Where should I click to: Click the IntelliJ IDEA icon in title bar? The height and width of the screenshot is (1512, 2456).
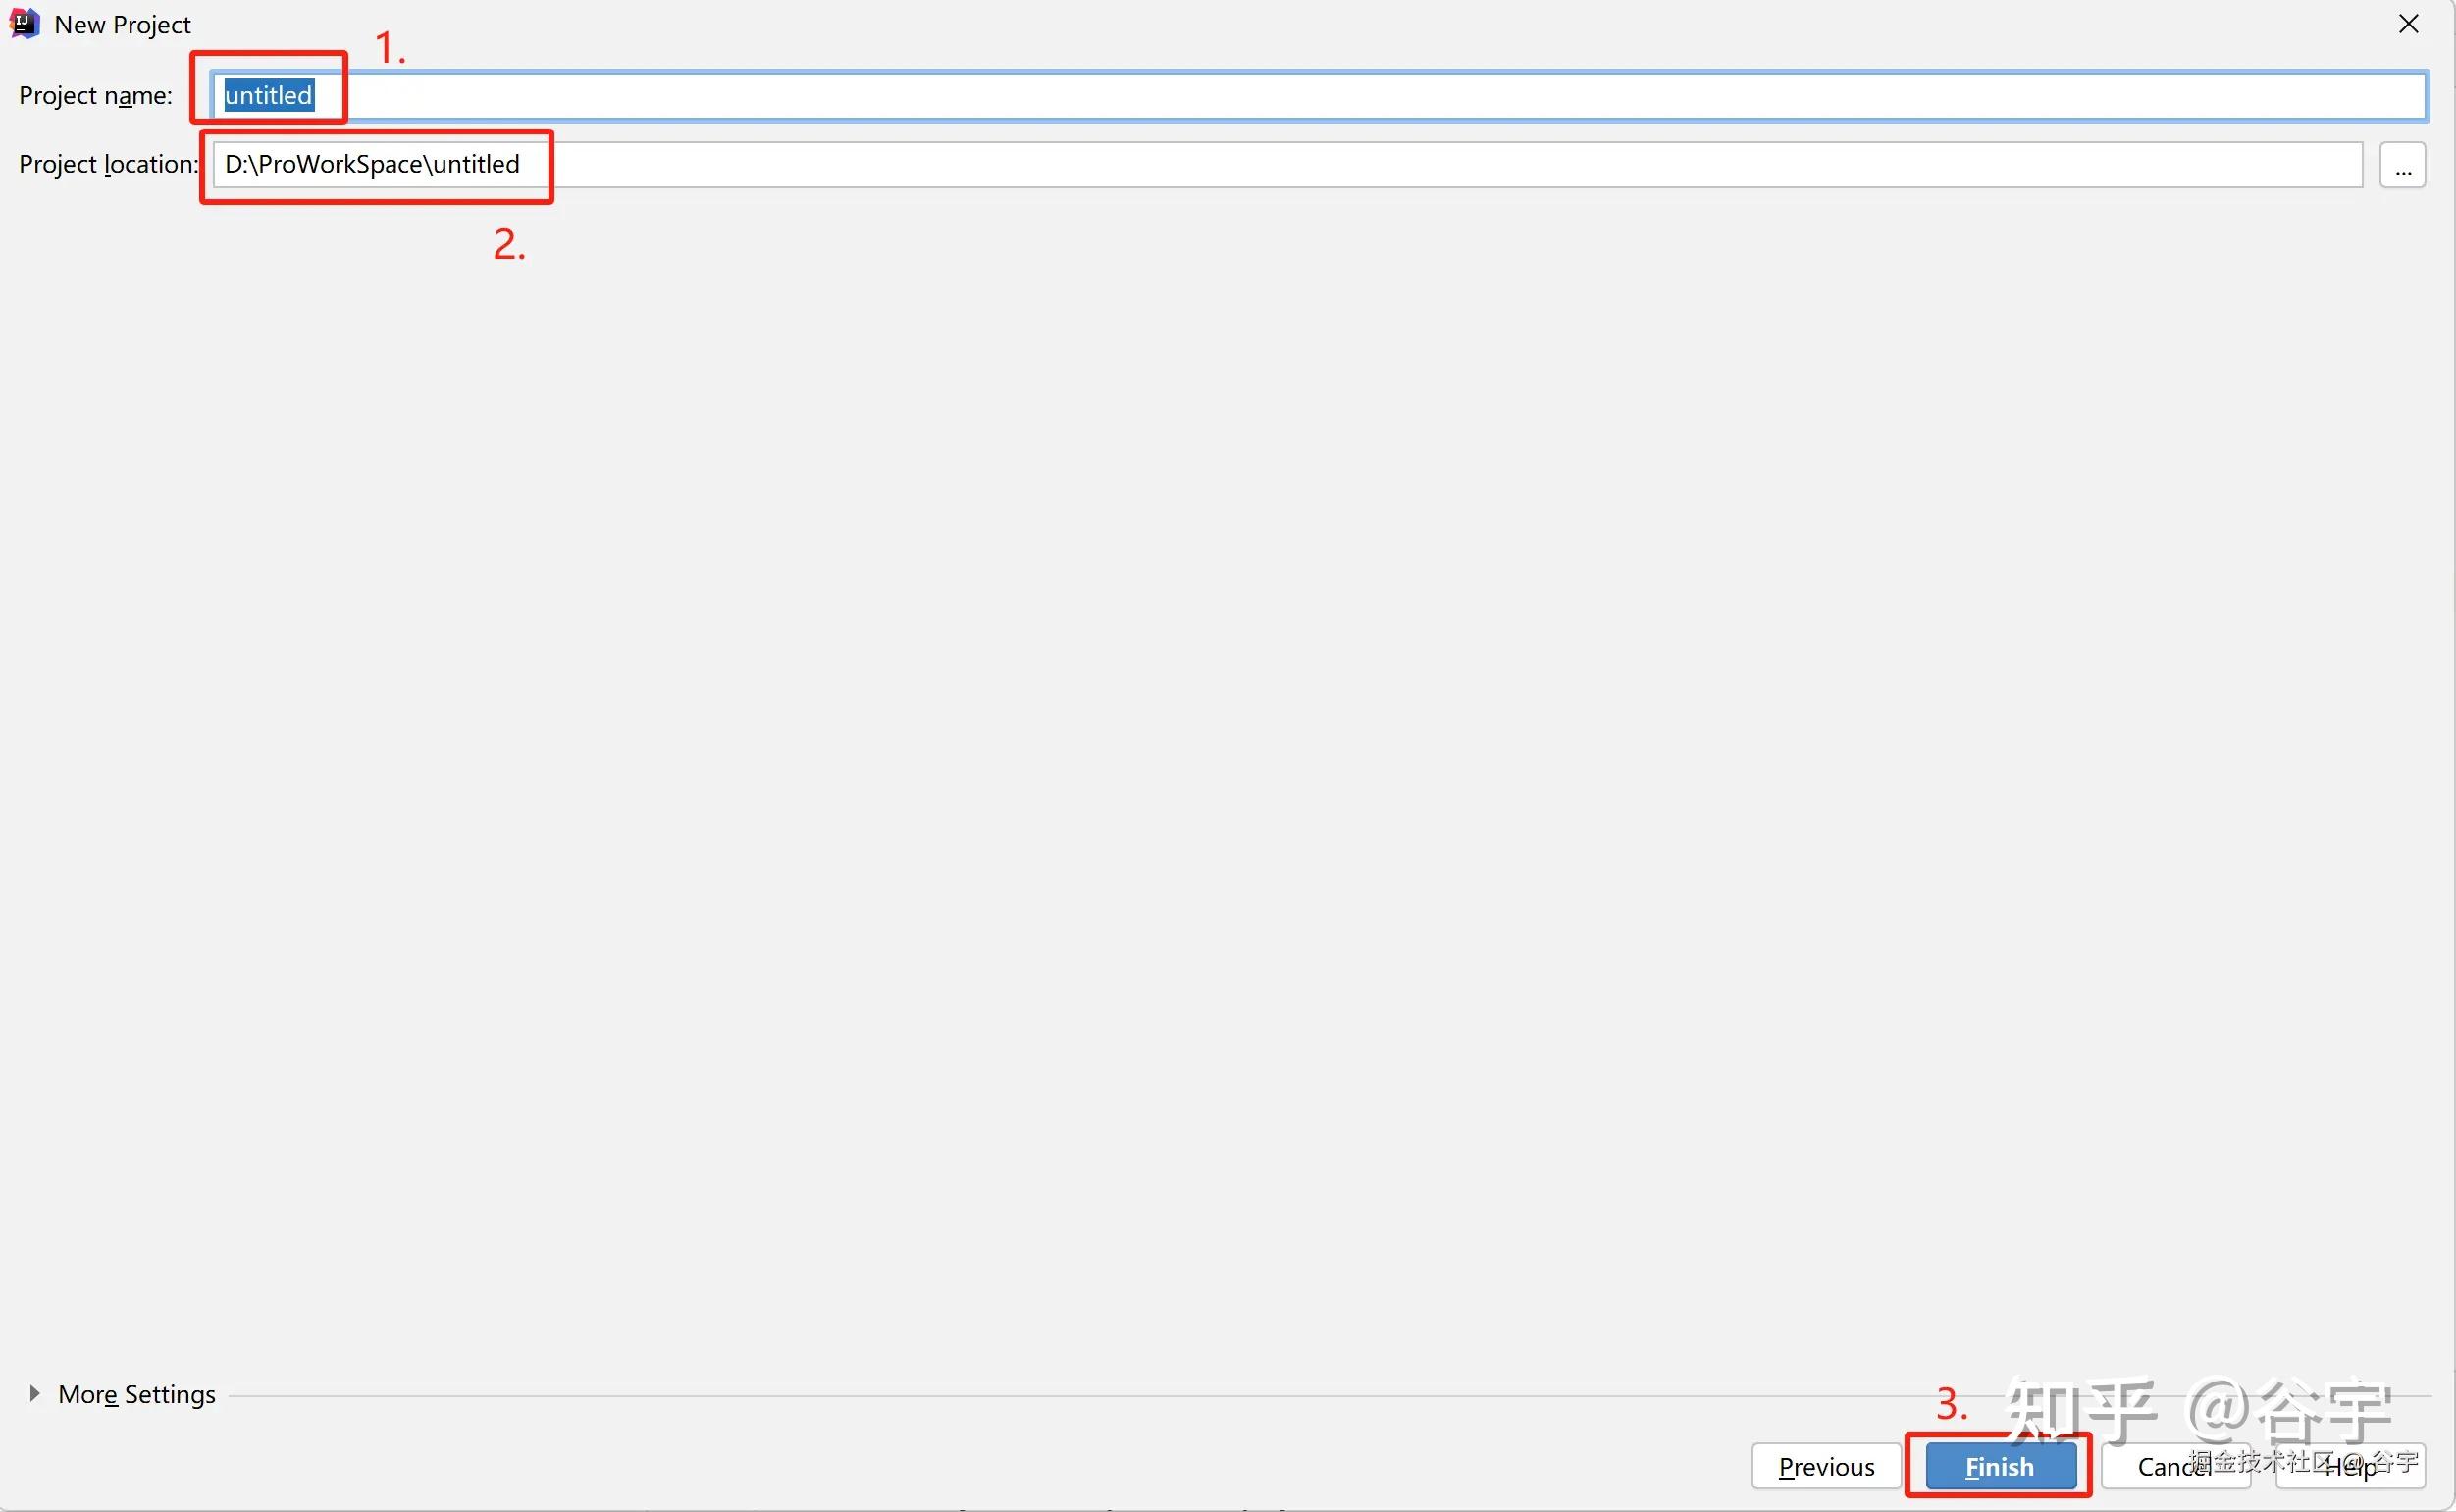[24, 23]
